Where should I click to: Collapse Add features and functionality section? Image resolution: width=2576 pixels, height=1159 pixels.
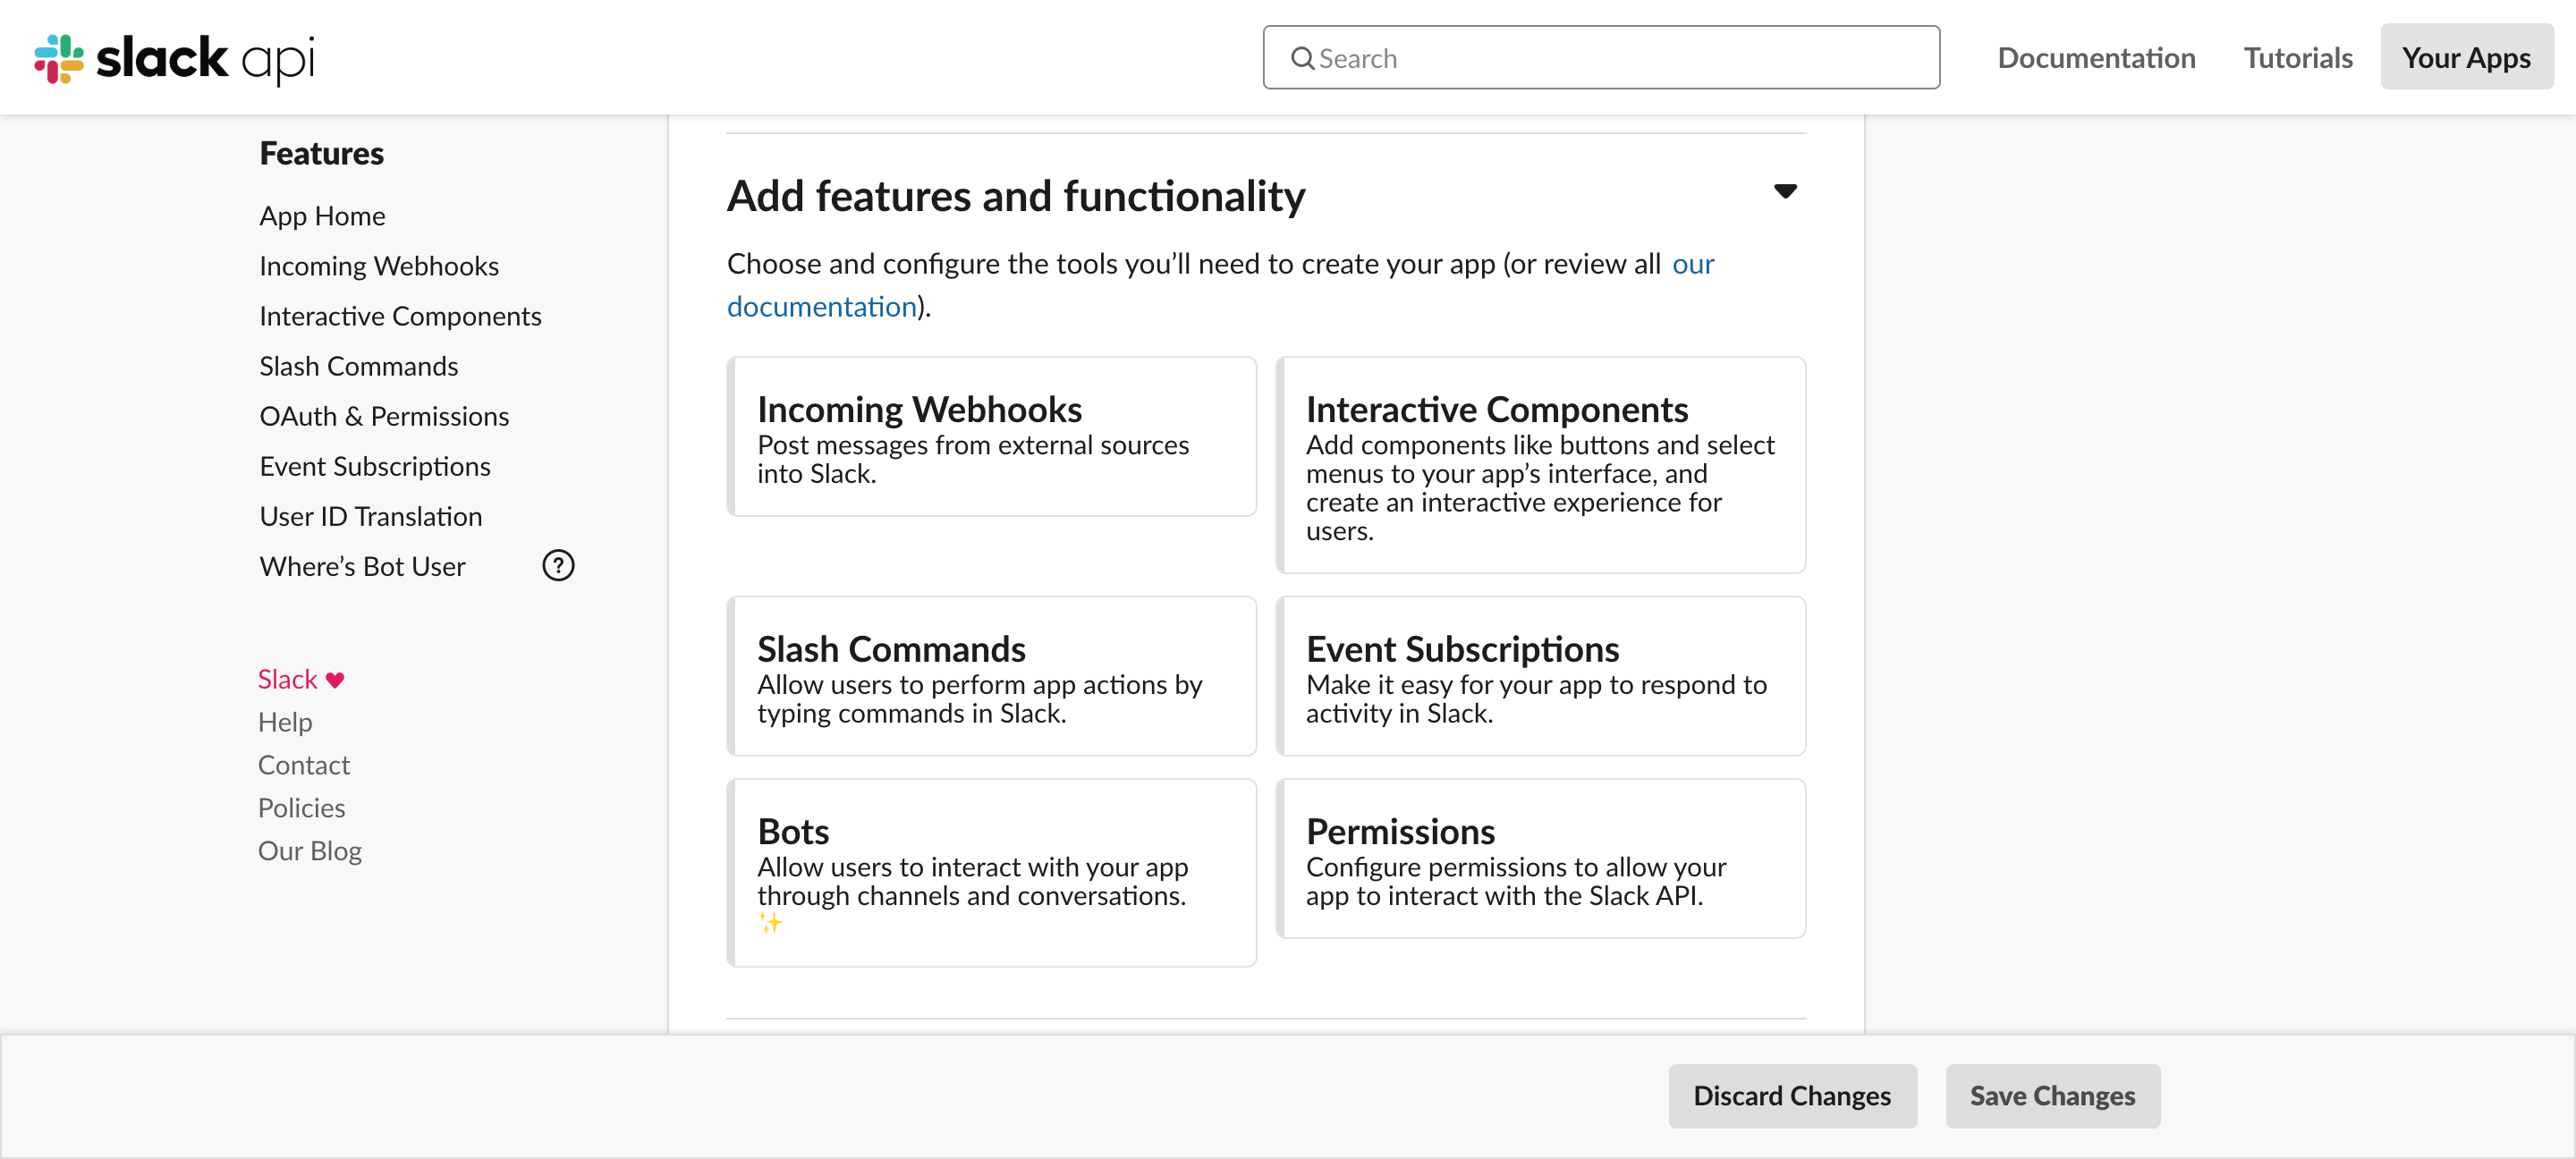click(x=1785, y=191)
